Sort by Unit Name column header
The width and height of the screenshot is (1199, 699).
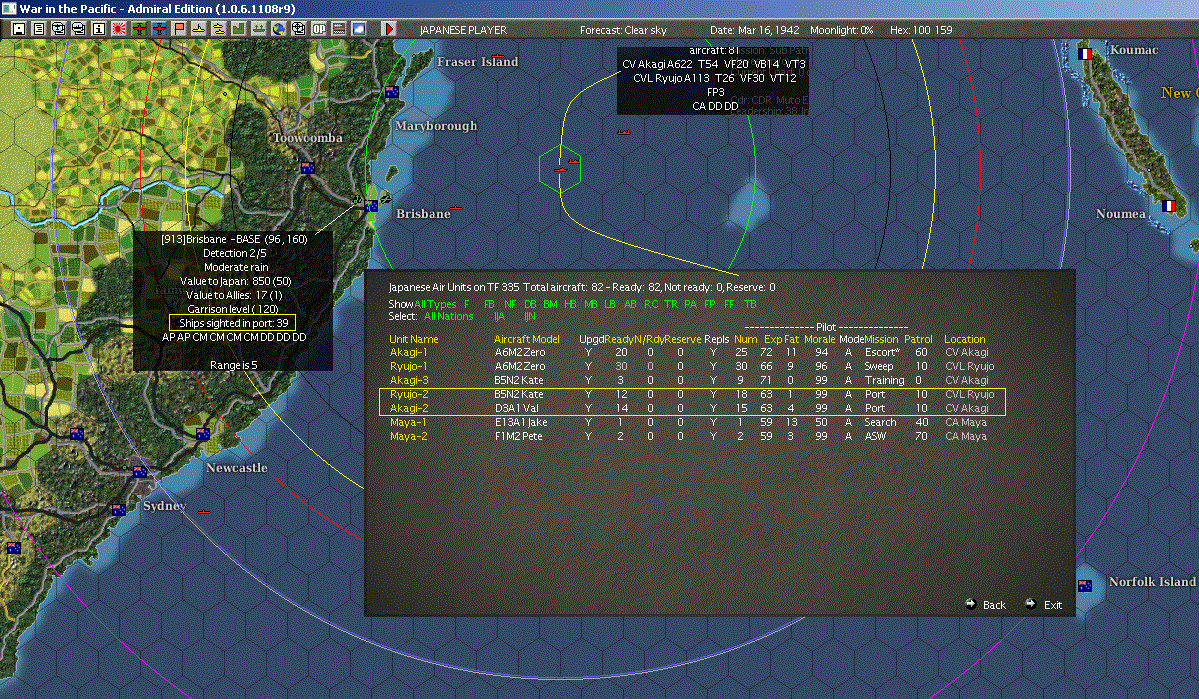click(x=414, y=339)
